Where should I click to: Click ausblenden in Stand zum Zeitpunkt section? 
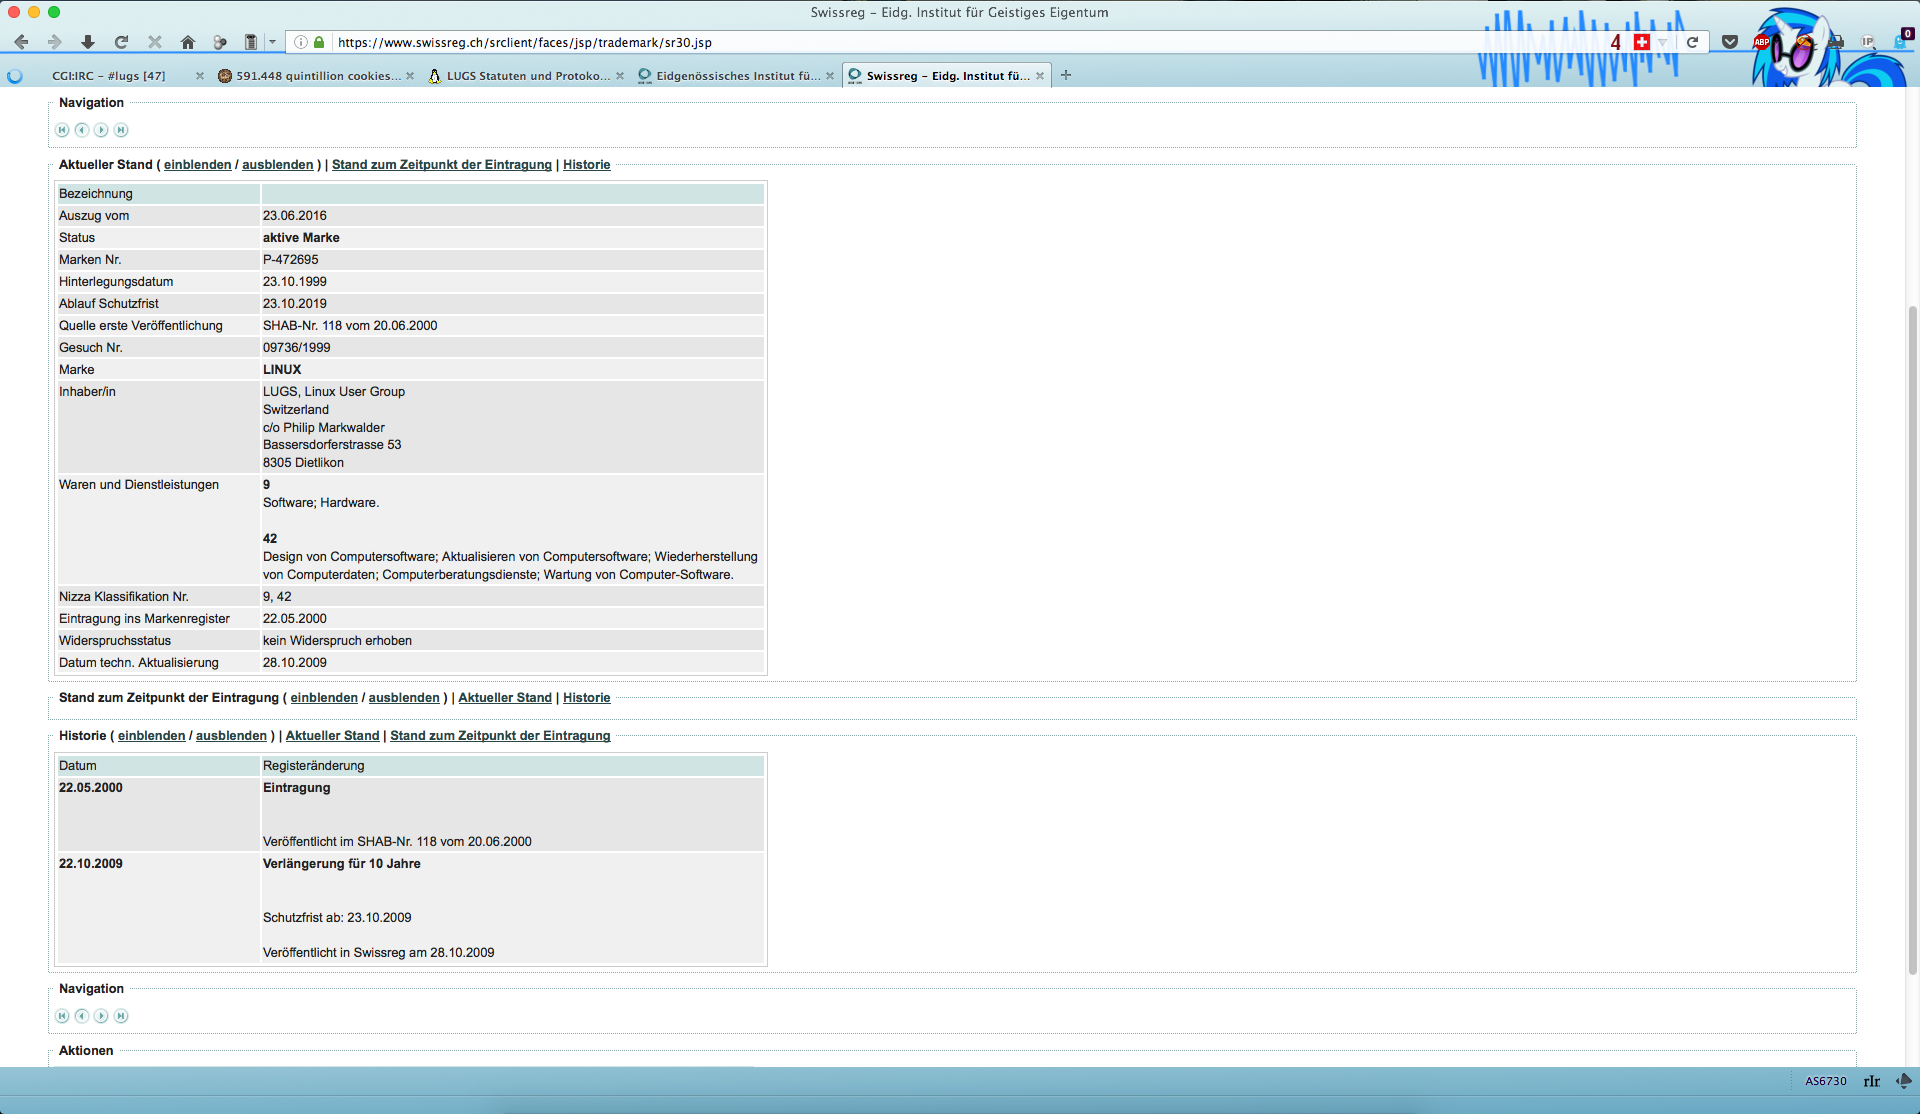404,698
